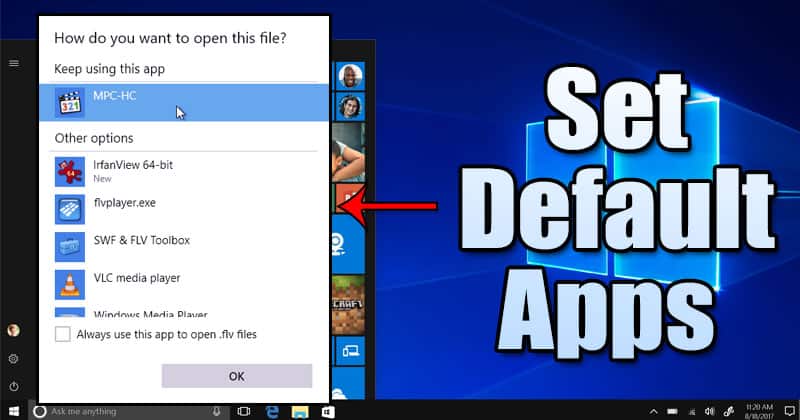Screen dimensions: 800x420
Task: Expand the Start menu hamburger icon
Action: (x=14, y=63)
